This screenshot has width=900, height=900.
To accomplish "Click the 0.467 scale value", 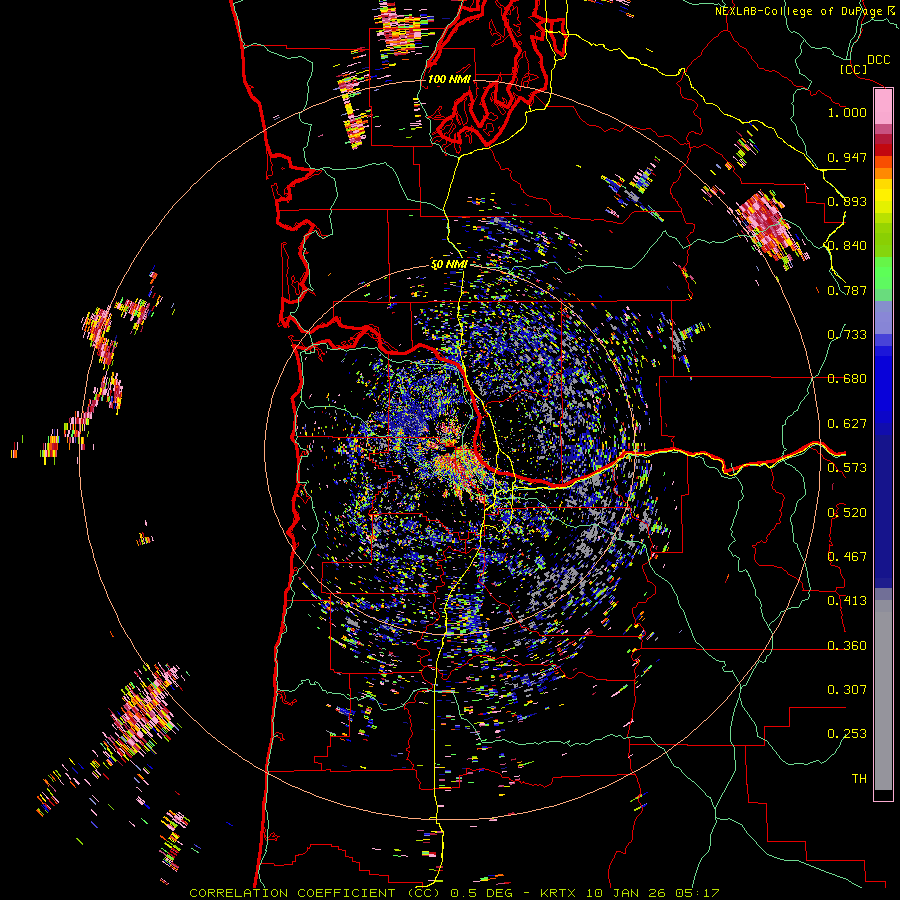I will (x=847, y=557).
